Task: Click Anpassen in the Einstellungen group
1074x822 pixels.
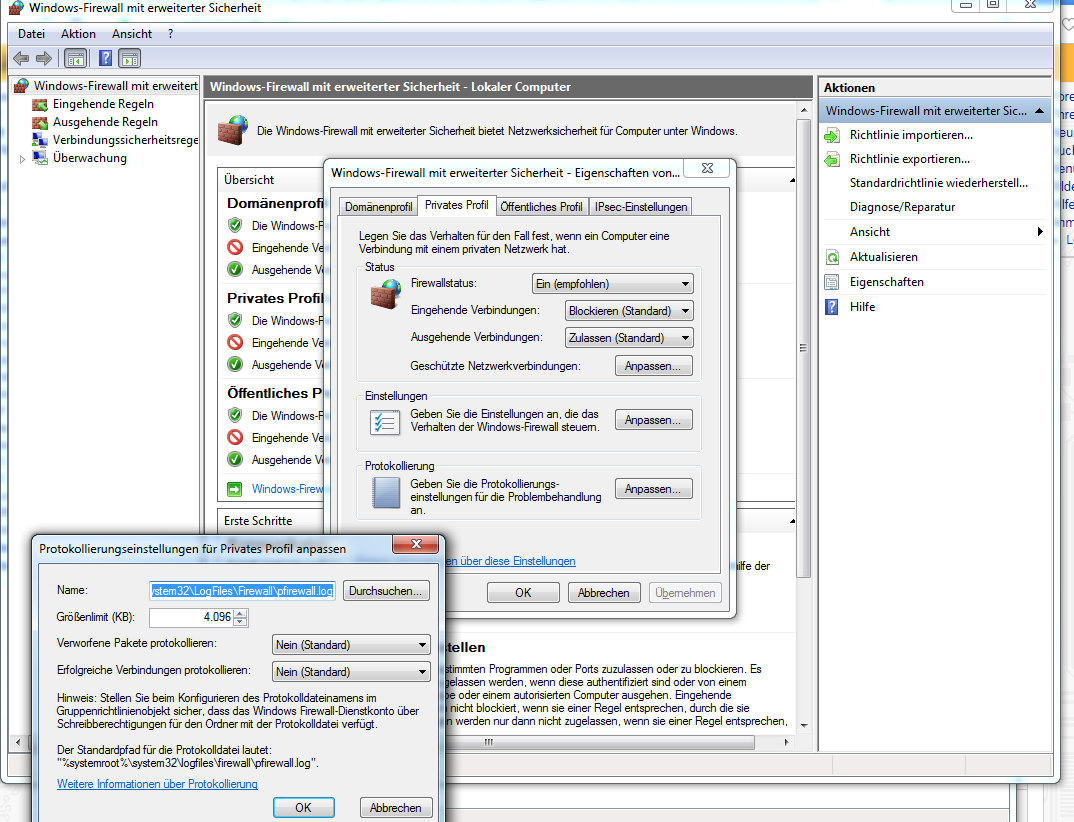Action: (x=653, y=420)
